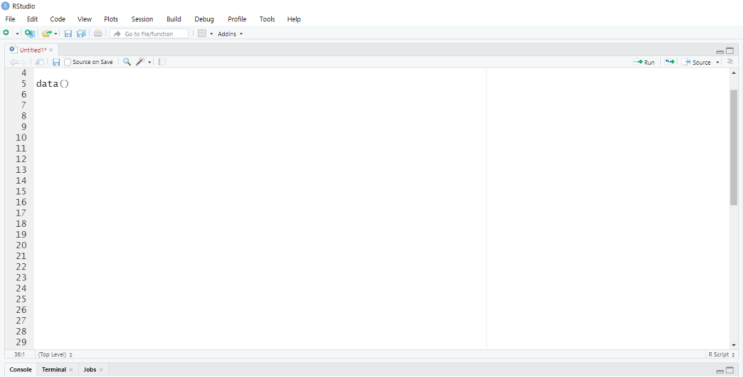The height and width of the screenshot is (377, 743).
Task: Click the Create a project icon
Action: click(x=30, y=33)
